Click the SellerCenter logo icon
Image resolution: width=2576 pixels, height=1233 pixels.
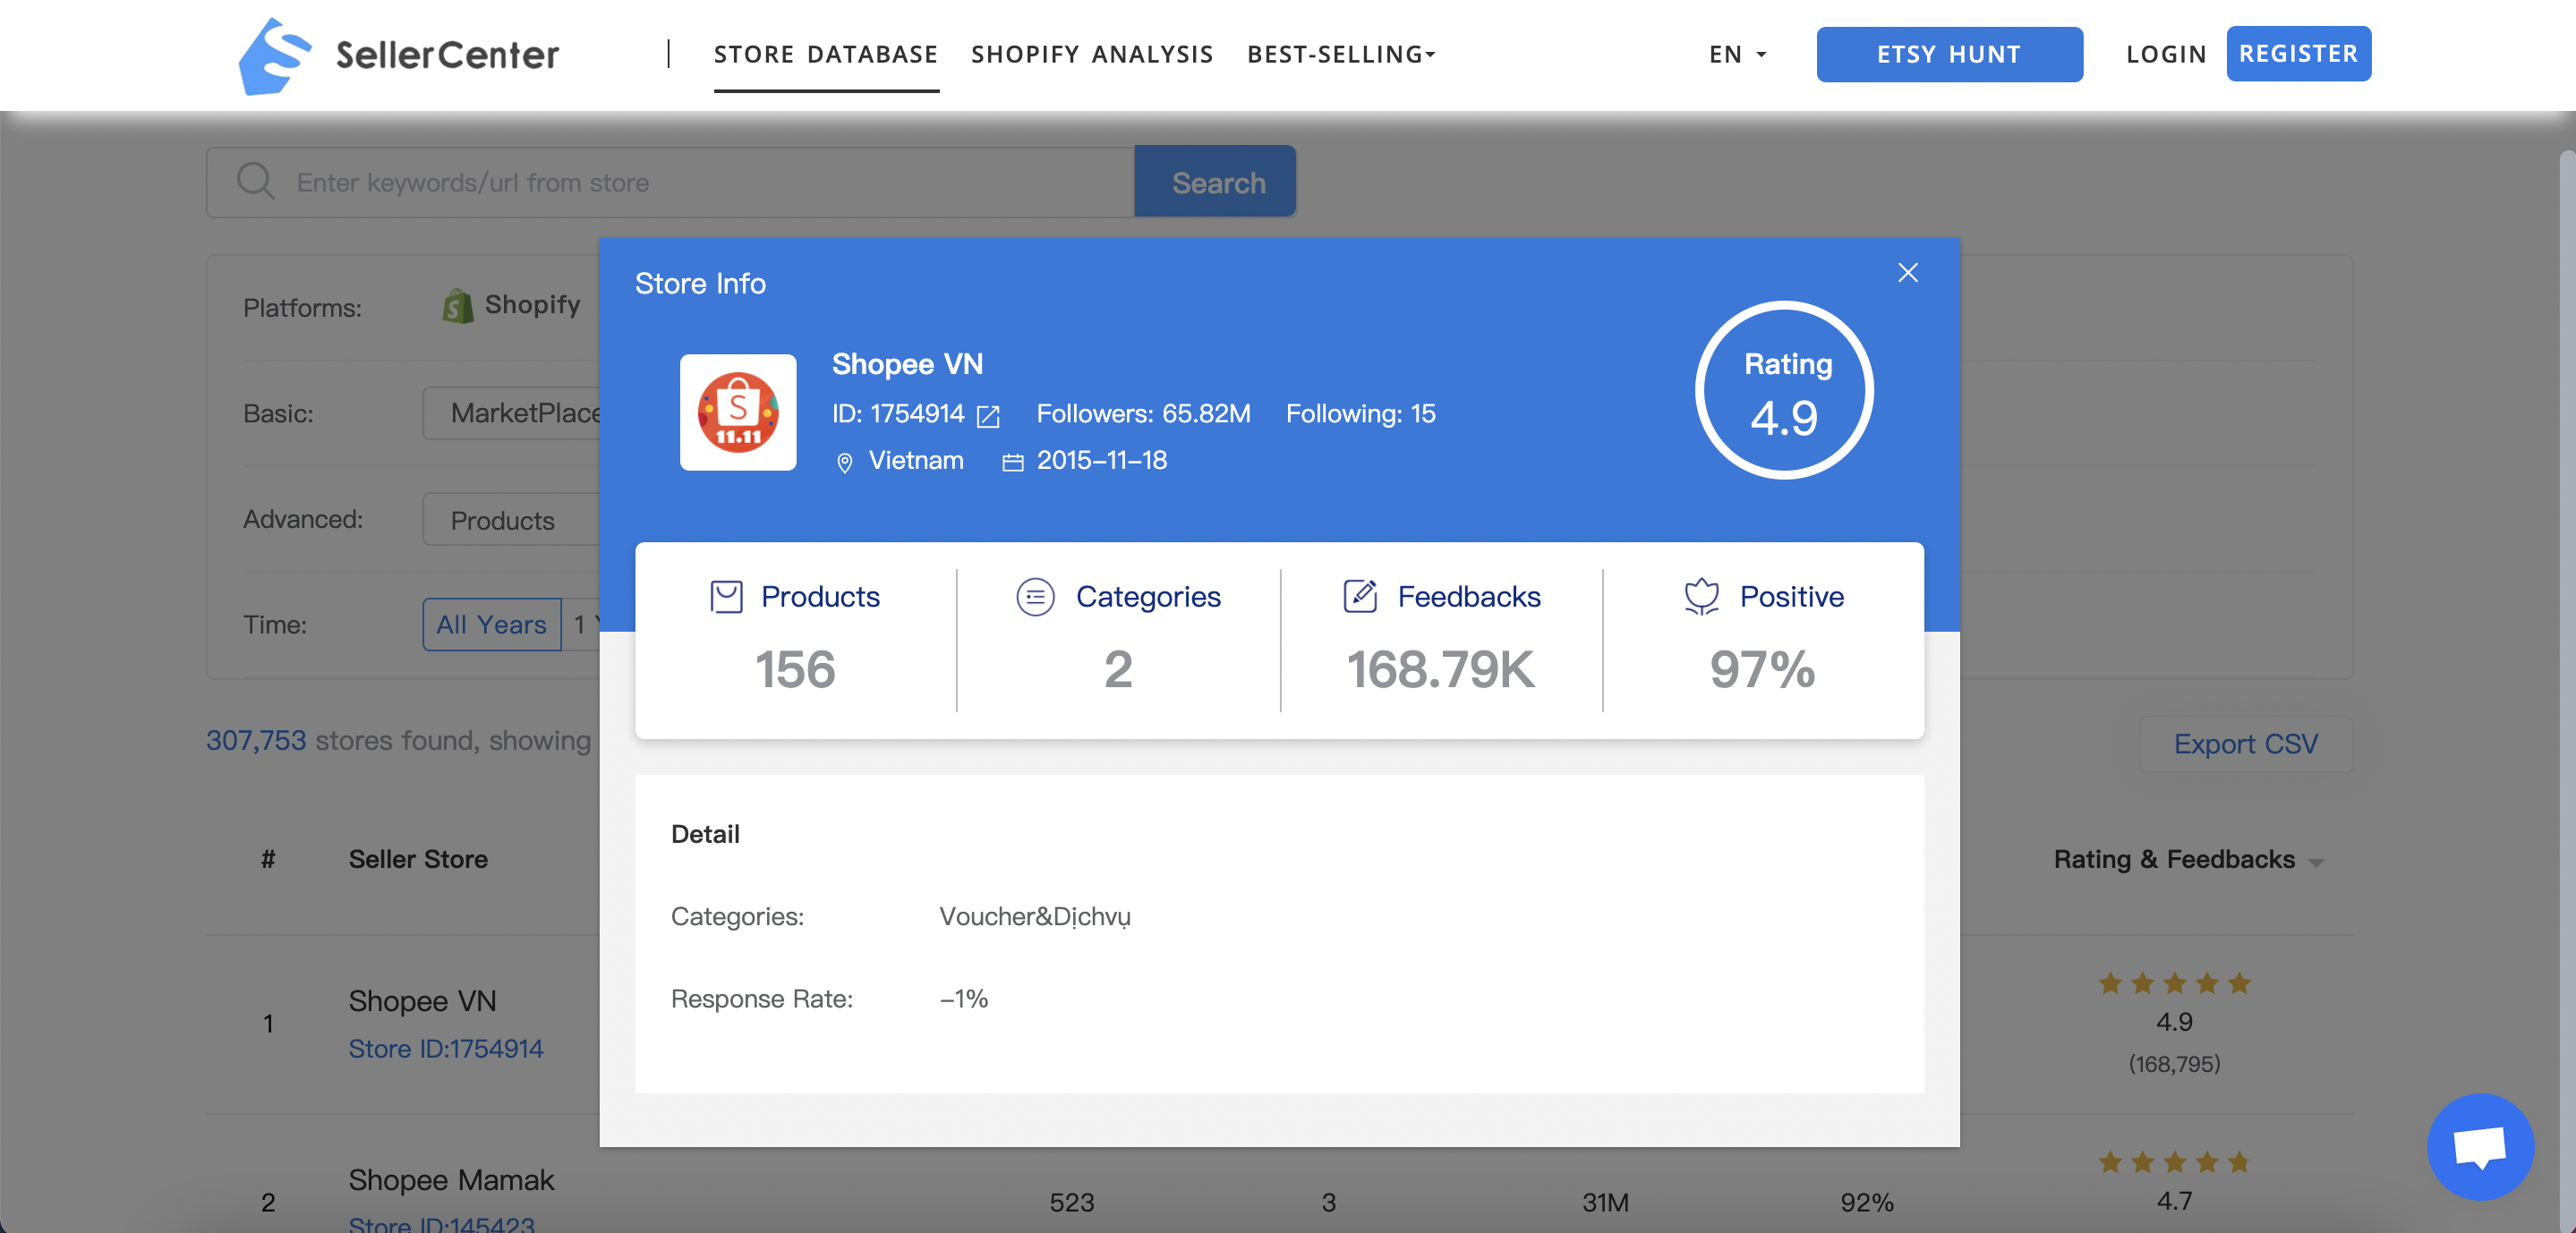coord(273,56)
